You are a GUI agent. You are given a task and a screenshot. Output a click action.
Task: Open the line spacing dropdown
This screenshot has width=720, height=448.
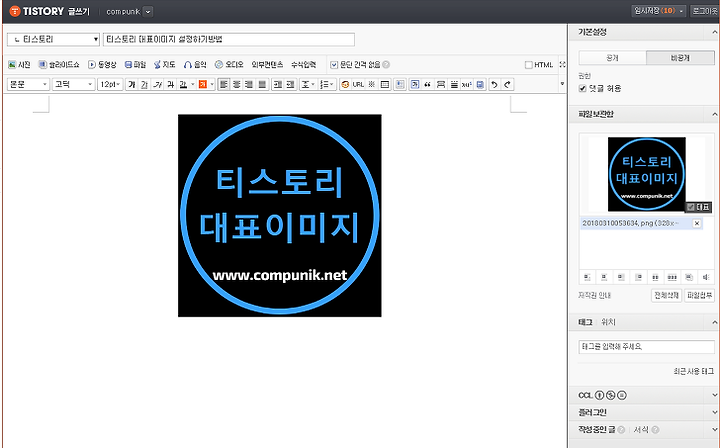pyautogui.click(x=308, y=84)
